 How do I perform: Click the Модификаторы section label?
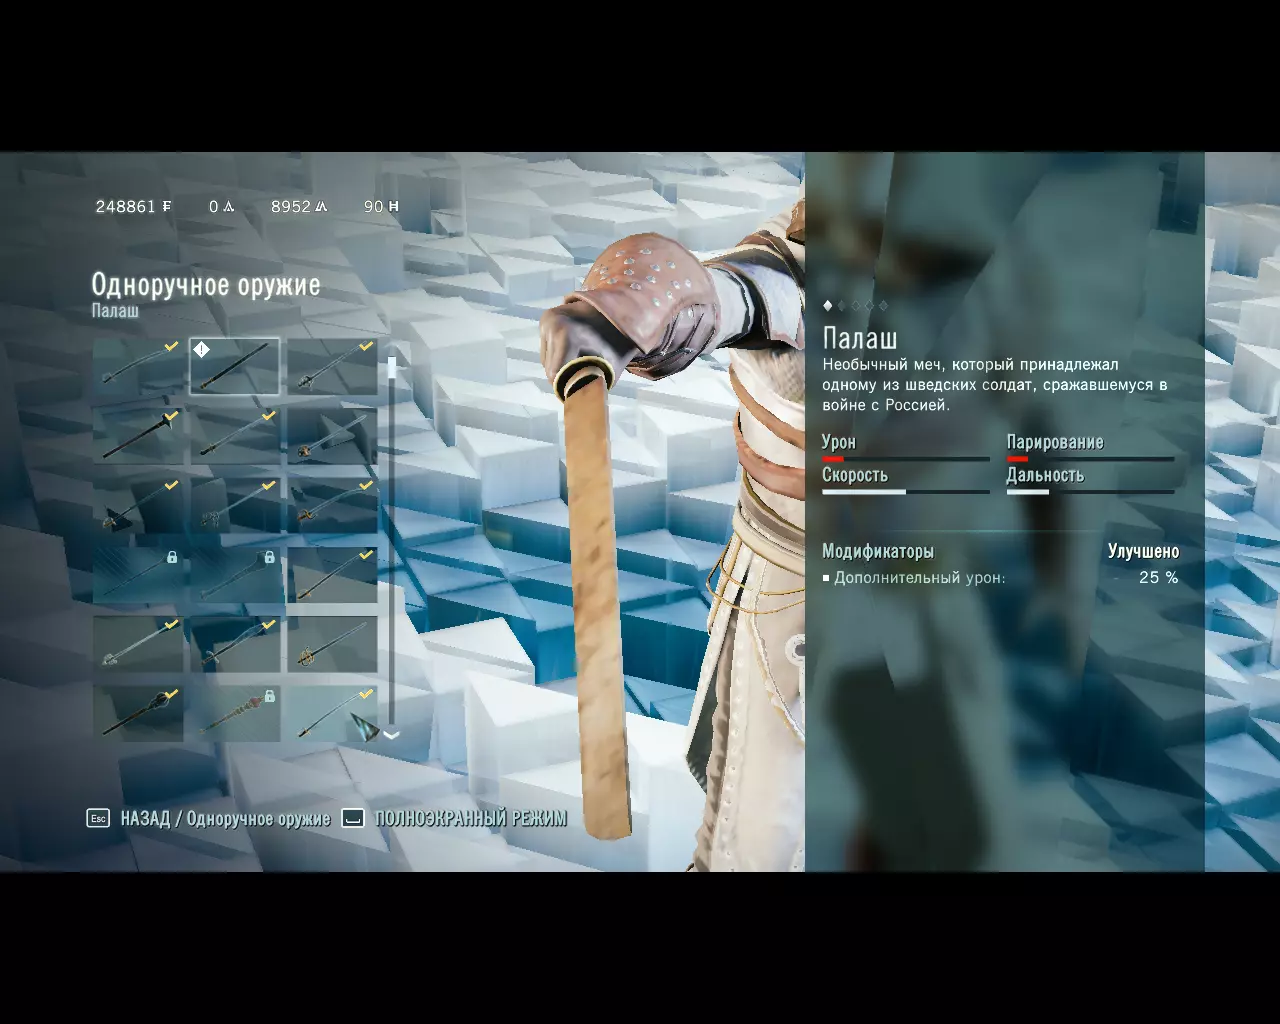point(878,552)
